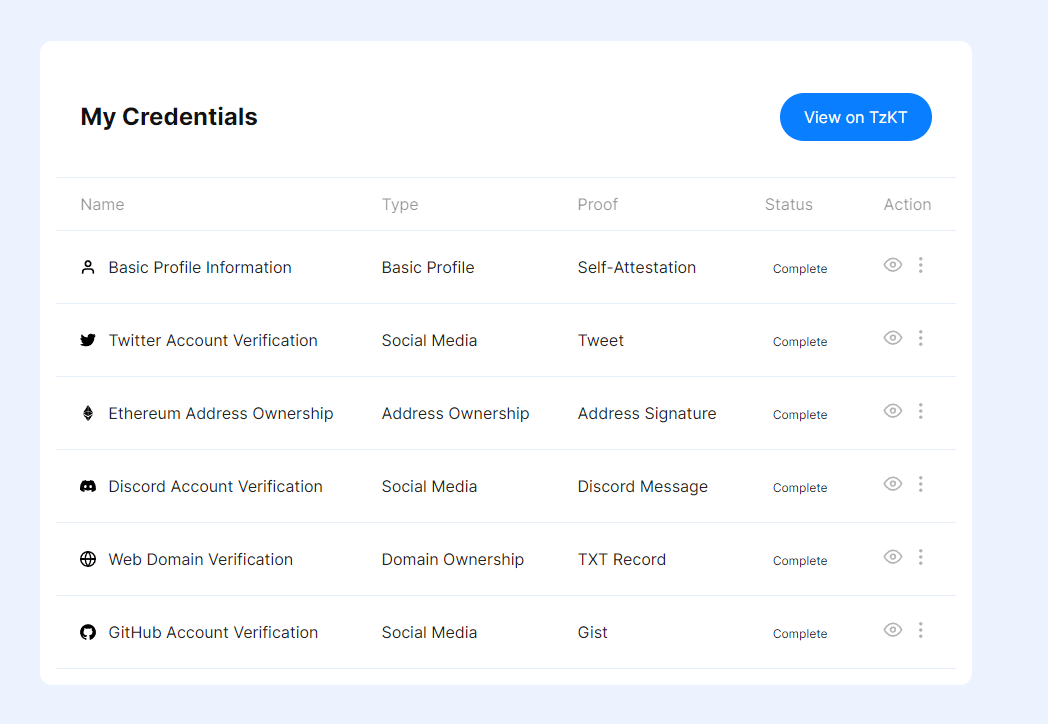This screenshot has height=724, width=1048.
Task: Click the person icon beside Basic Profile Information
Action: pyautogui.click(x=88, y=267)
